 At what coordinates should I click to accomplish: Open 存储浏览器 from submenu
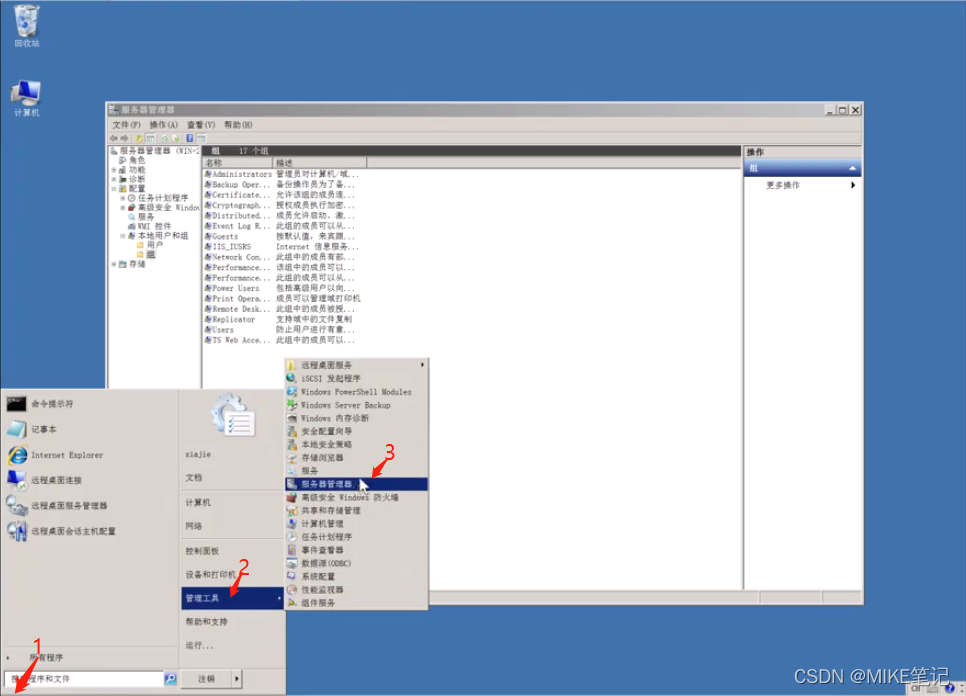pyautogui.click(x=356, y=458)
